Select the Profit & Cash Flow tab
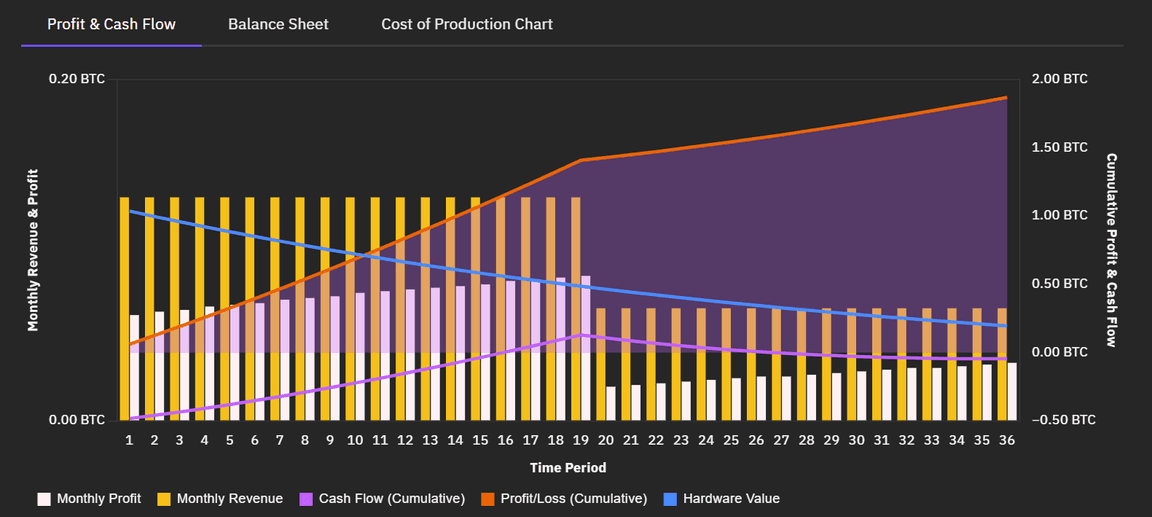1152x517 pixels. (111, 24)
